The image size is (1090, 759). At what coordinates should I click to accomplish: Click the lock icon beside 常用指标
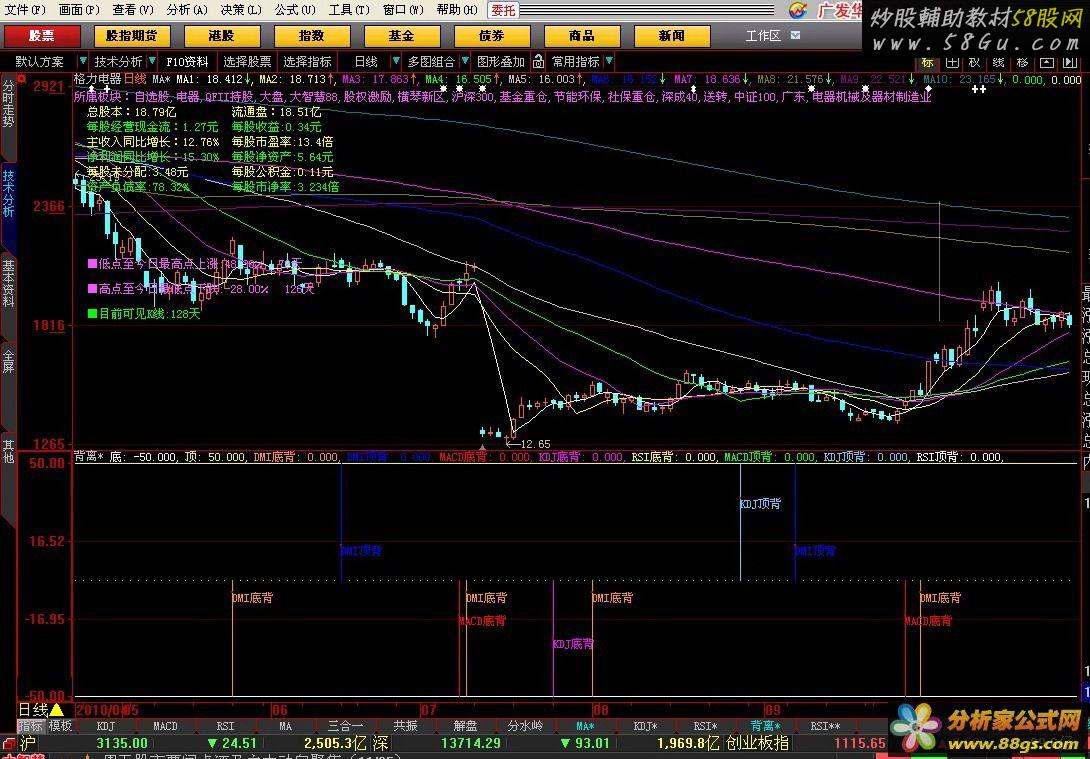538,62
